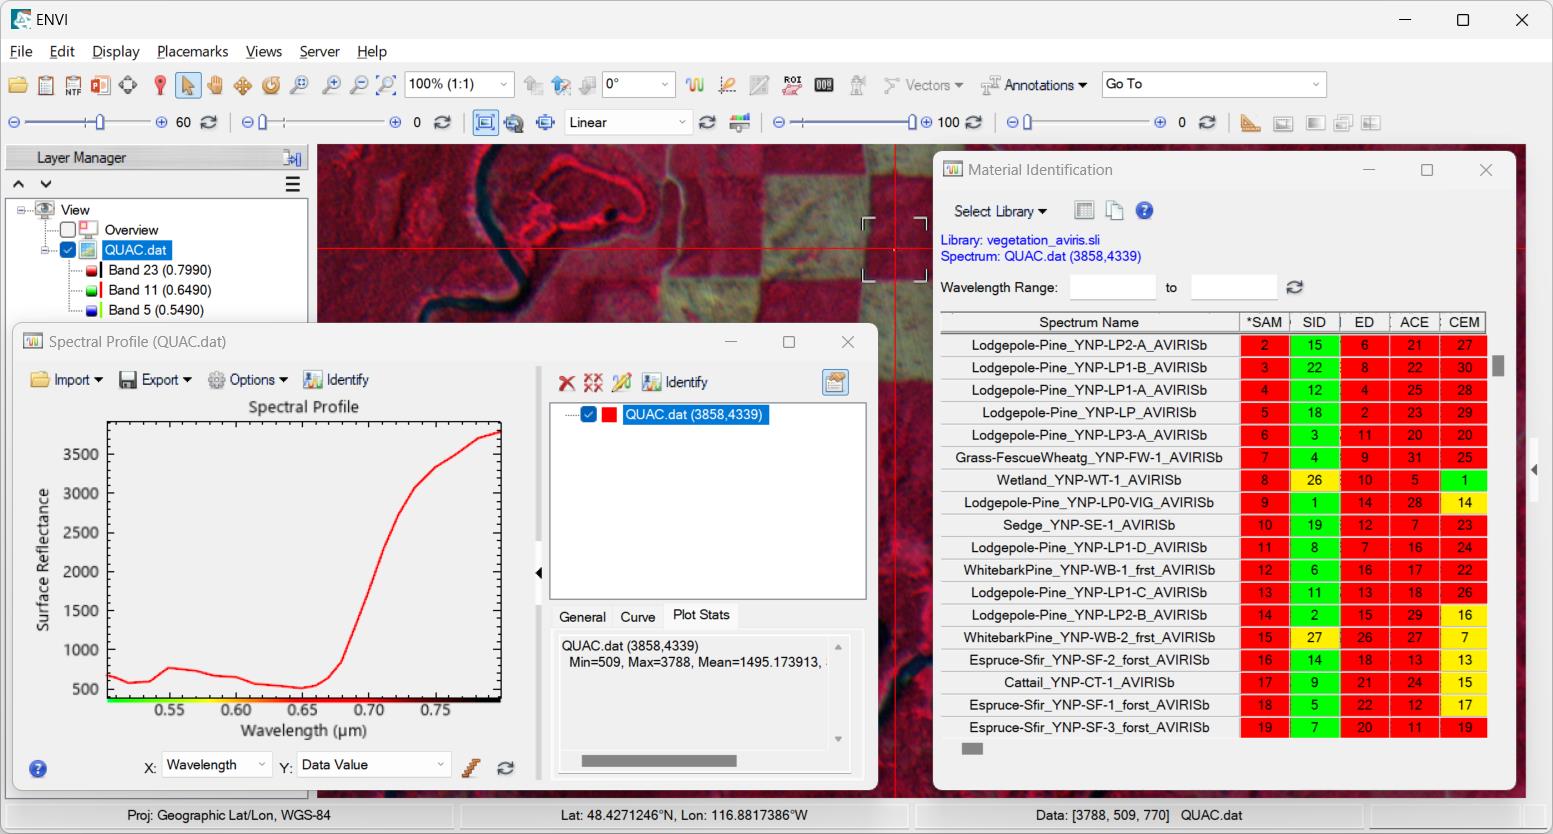Image resolution: width=1553 pixels, height=834 pixels.
Task: Open the 100% (1:1) zoom dropdown
Action: (505, 85)
